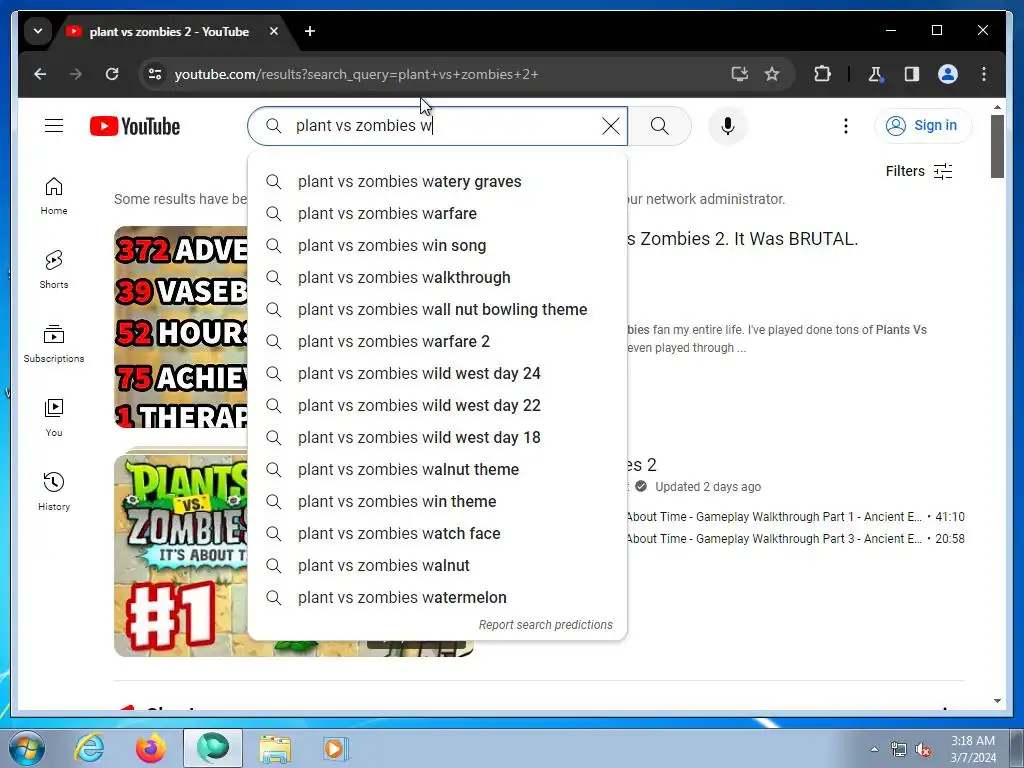This screenshot has width=1024, height=768.
Task: Toggle the browser side panel
Action: 912,74
